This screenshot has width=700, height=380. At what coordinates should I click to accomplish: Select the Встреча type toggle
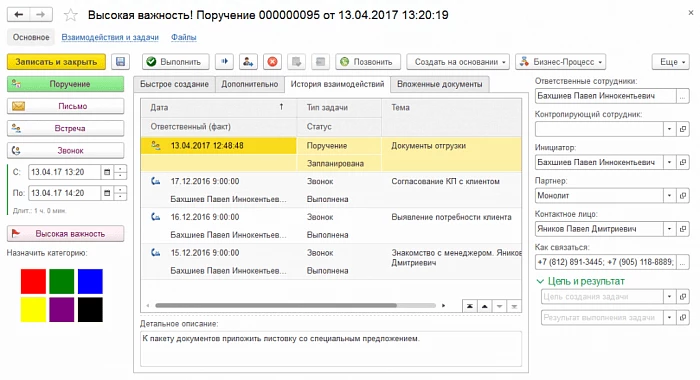(x=66, y=128)
